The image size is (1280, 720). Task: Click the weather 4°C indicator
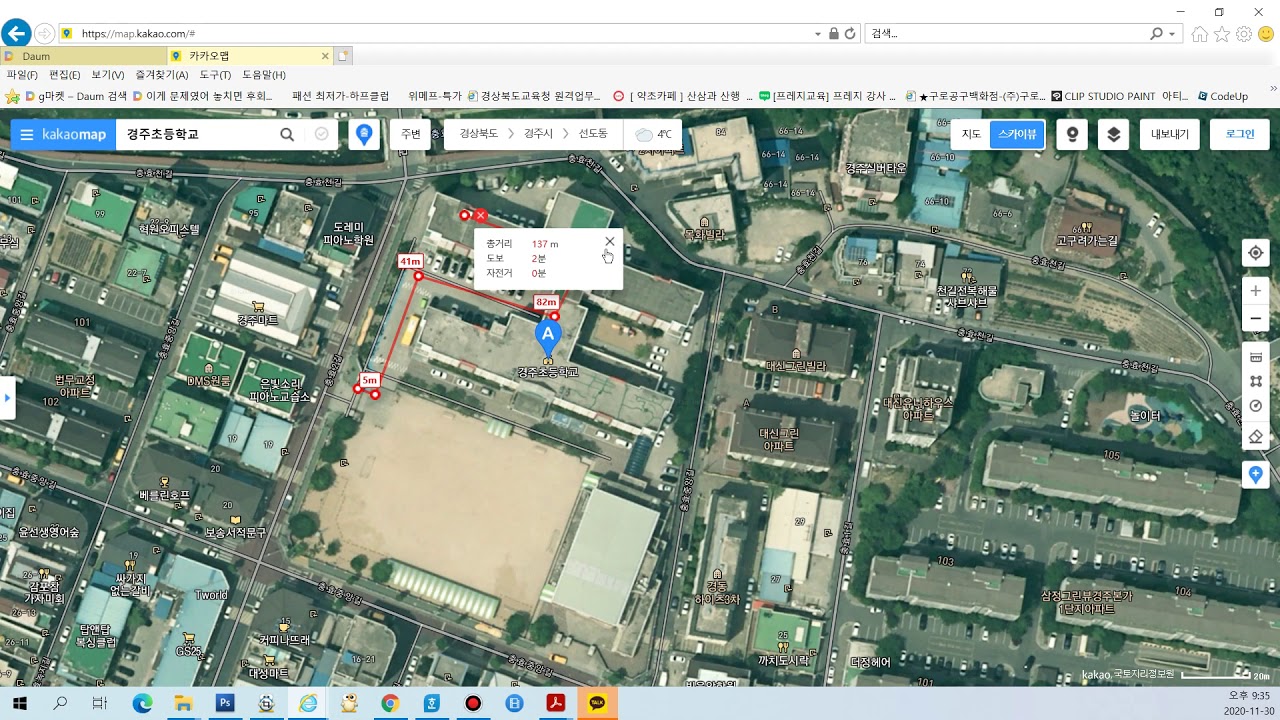[x=654, y=134]
